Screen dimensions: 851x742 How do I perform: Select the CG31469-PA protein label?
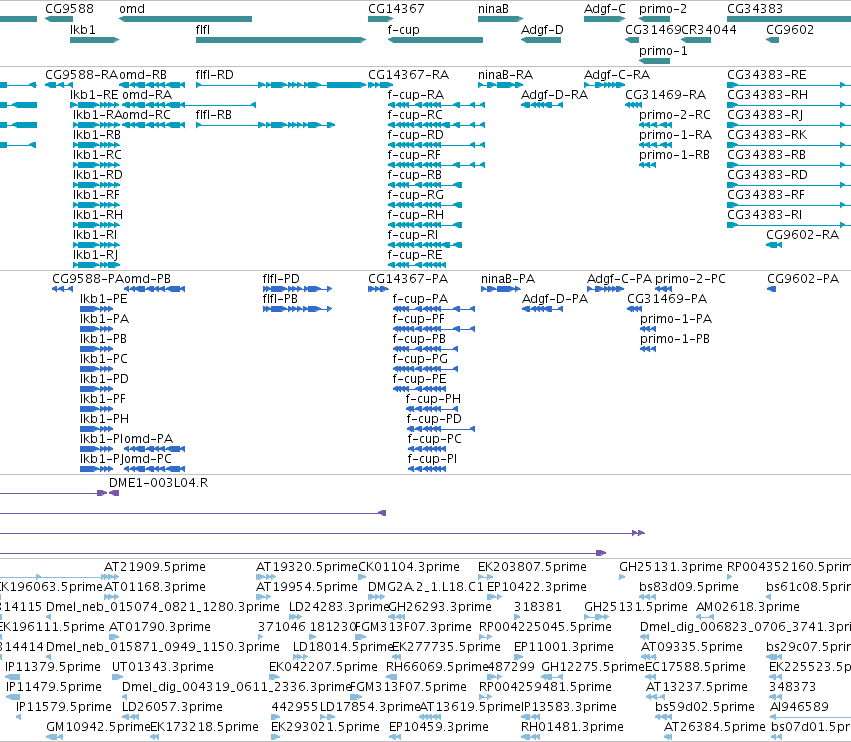tap(667, 299)
